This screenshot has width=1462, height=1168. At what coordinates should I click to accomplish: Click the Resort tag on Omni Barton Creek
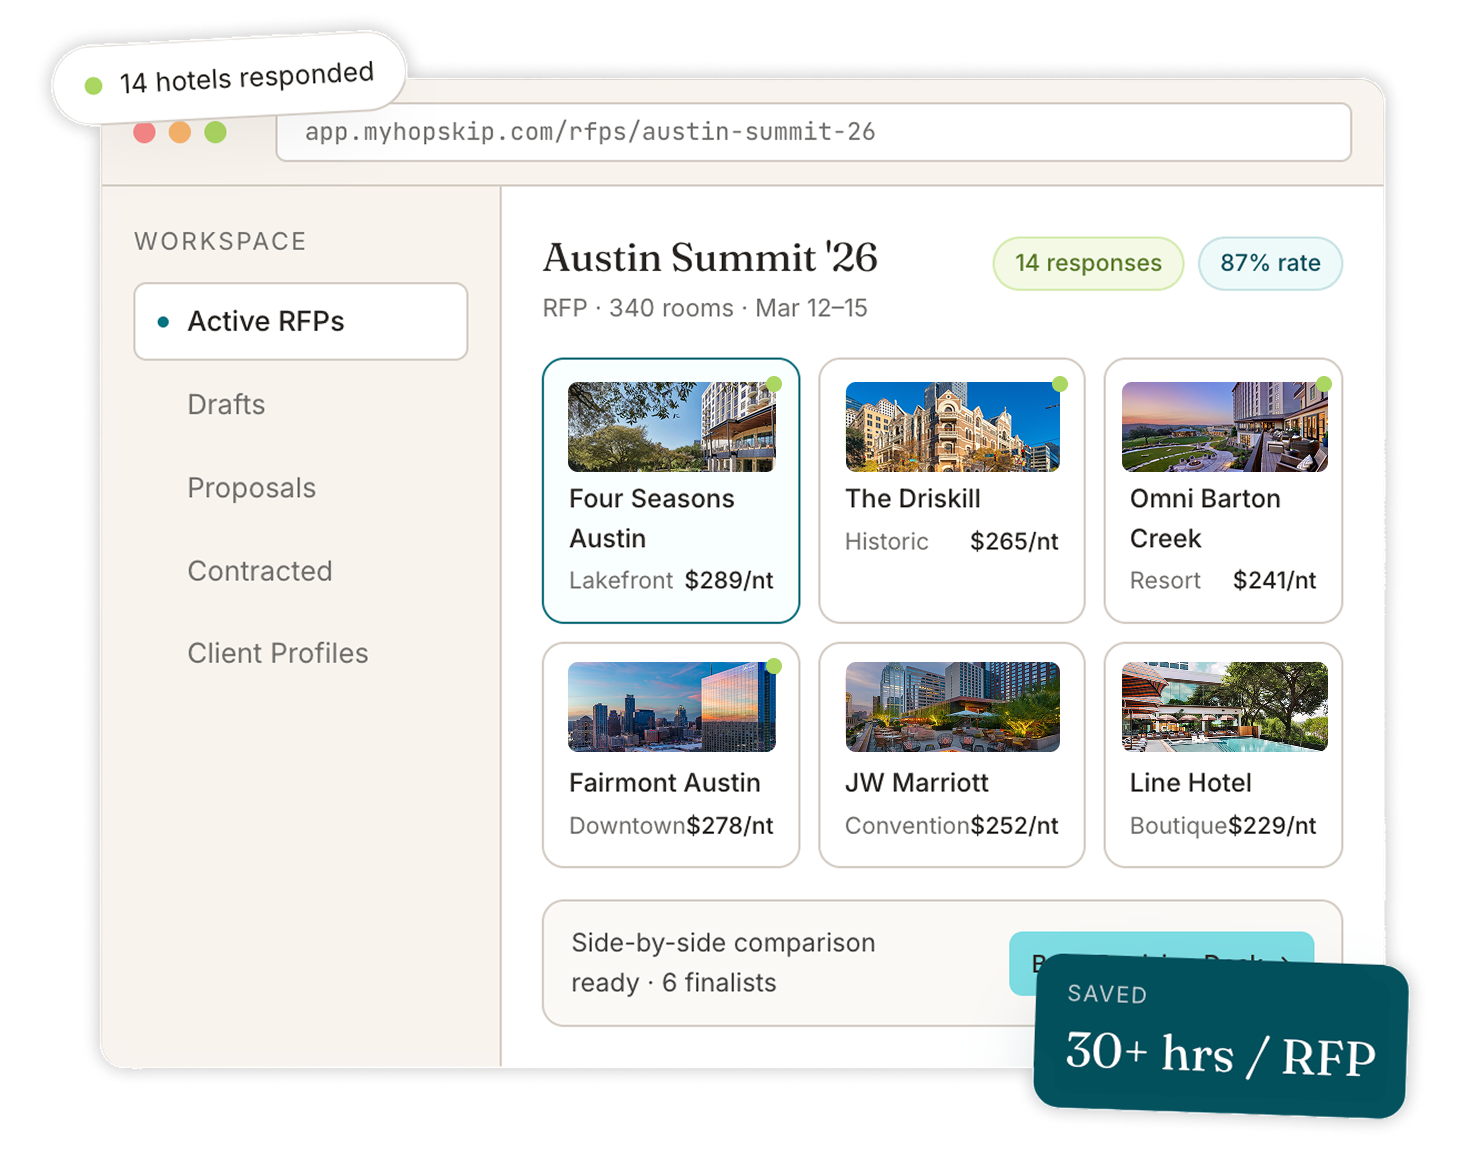[x=1165, y=580]
